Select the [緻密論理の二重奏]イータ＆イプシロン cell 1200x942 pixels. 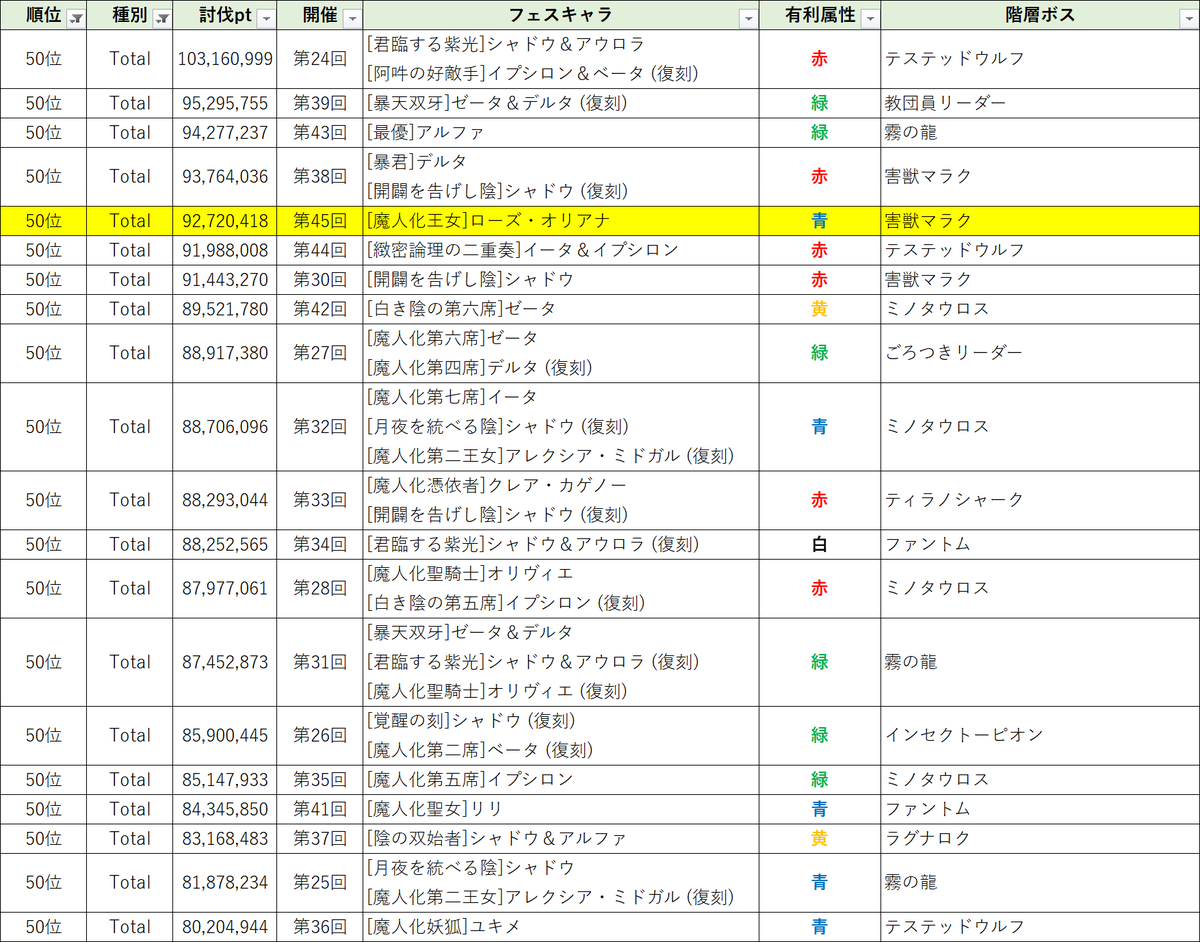click(561, 250)
